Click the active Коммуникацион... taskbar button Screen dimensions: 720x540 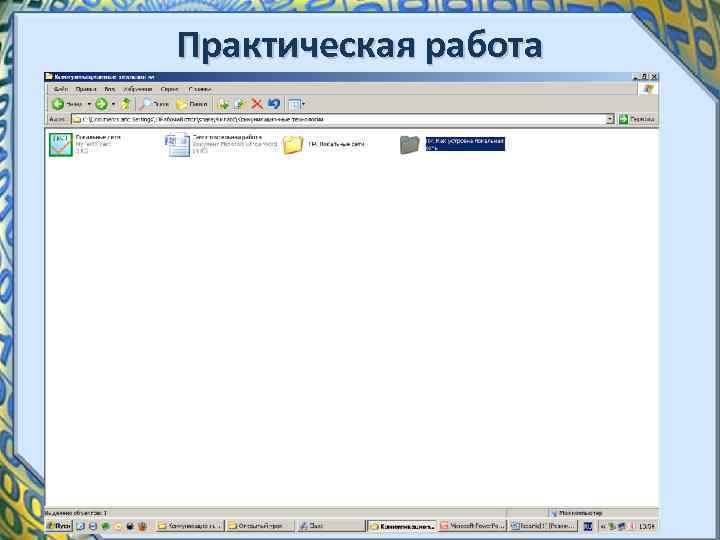tap(402, 526)
